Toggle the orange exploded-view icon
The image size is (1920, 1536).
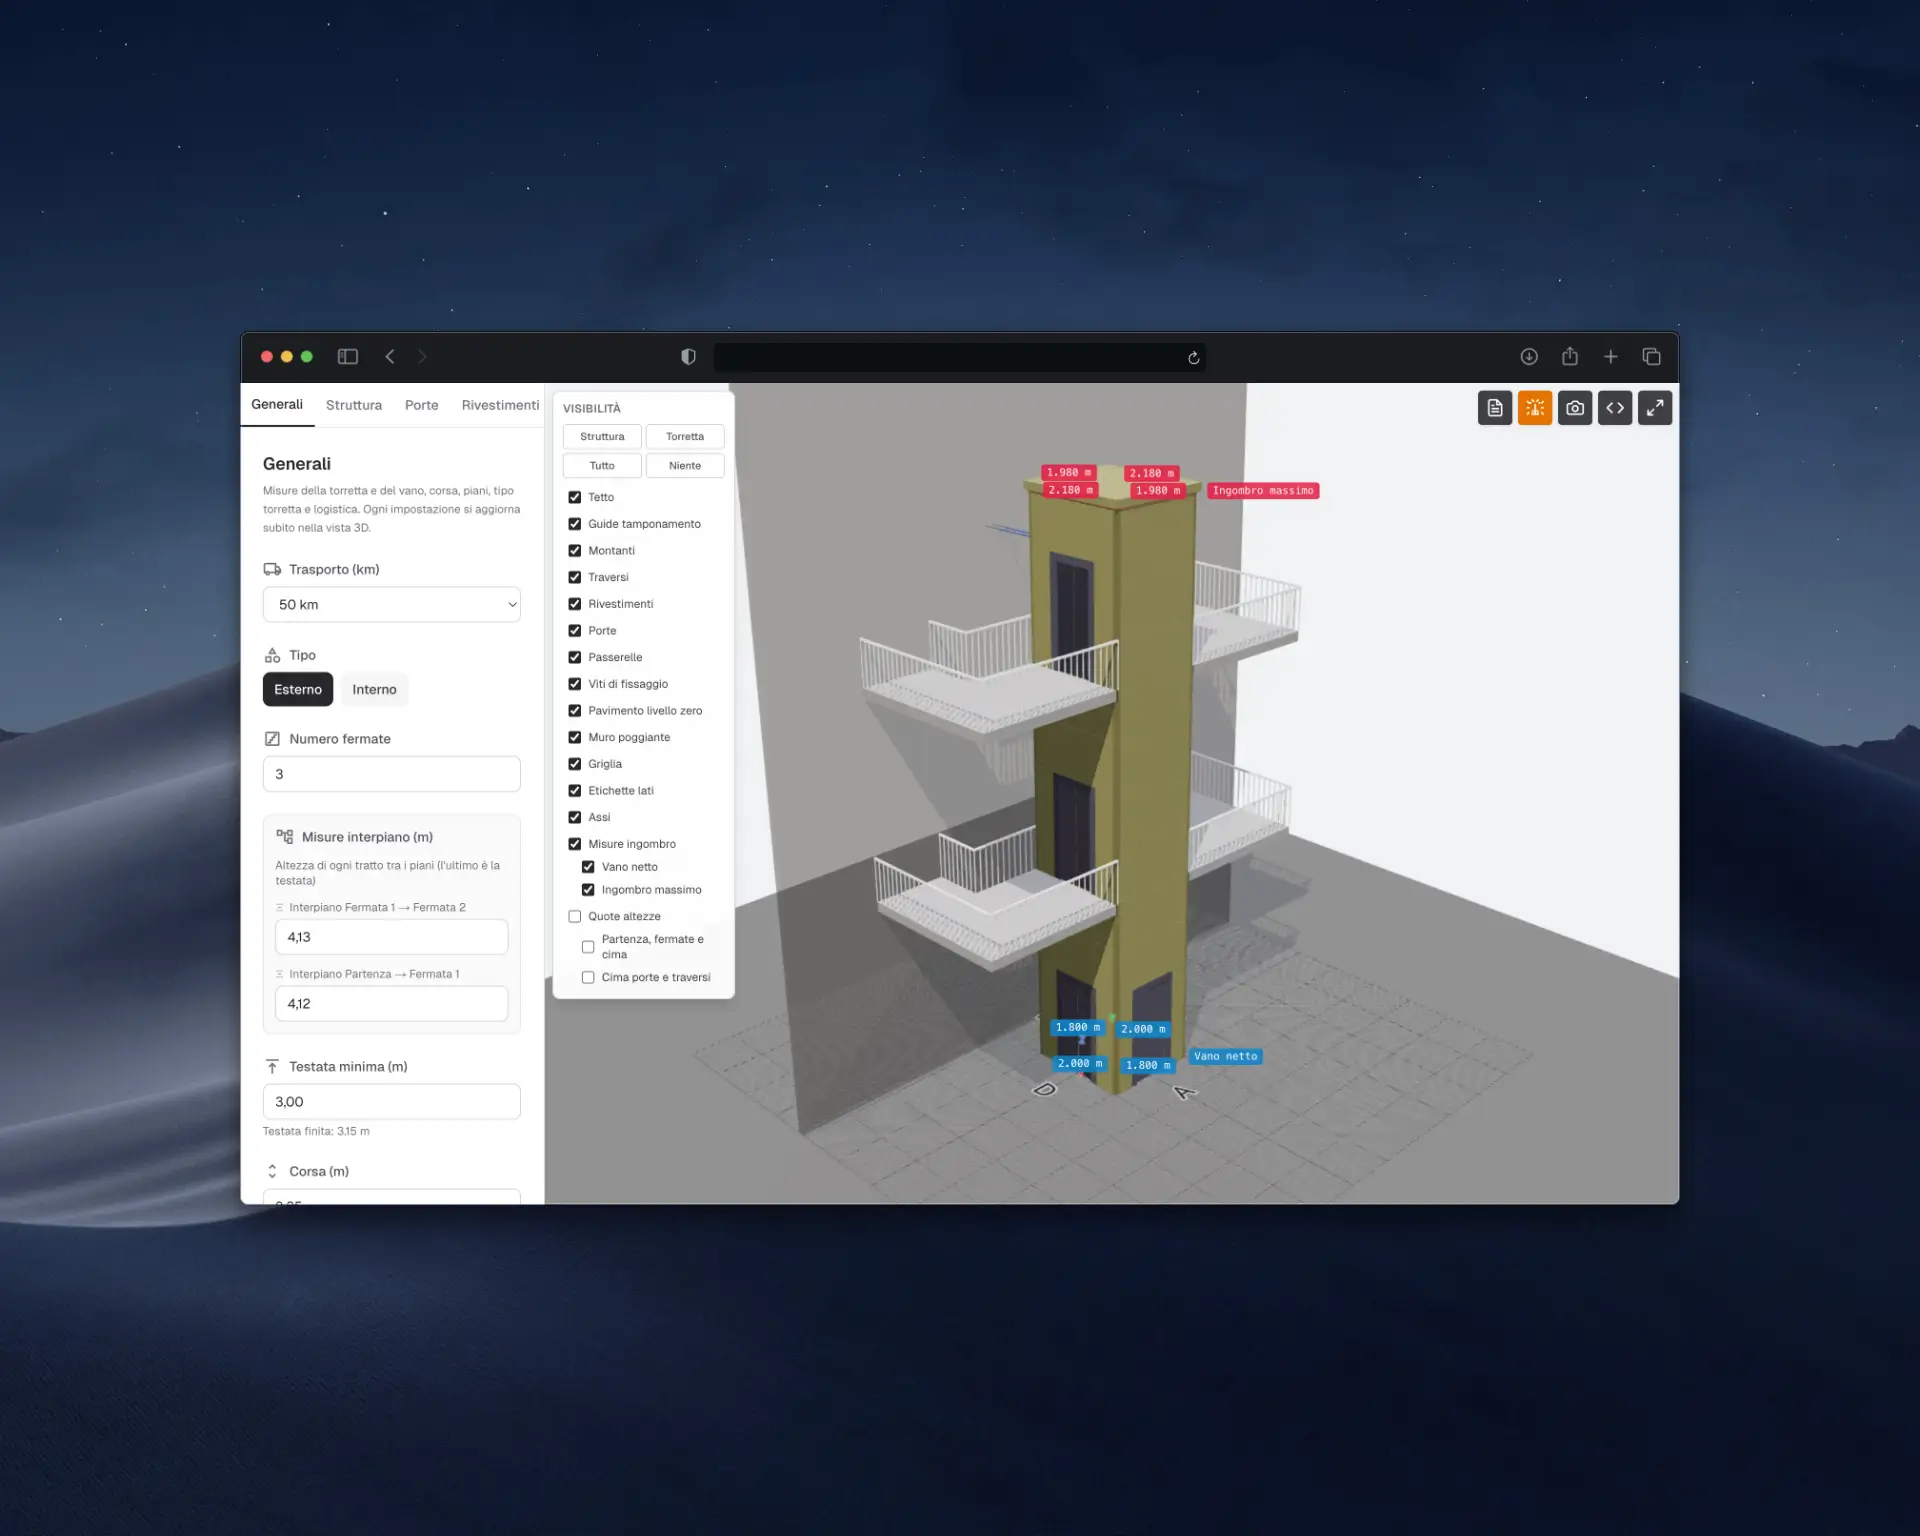tap(1534, 408)
